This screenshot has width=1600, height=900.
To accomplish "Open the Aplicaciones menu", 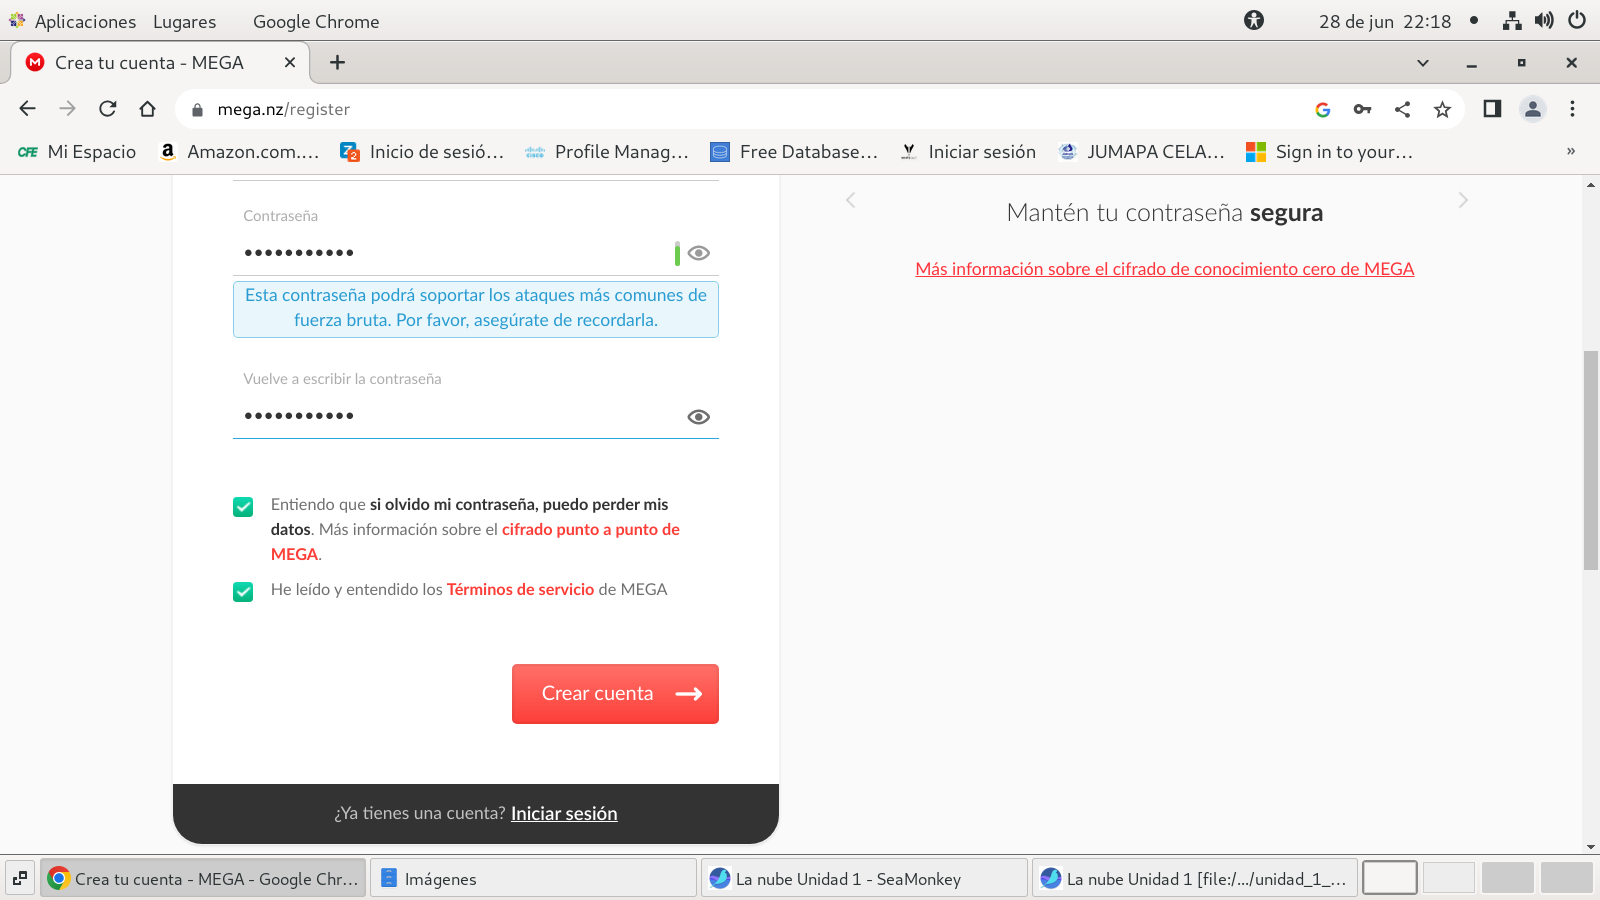I will pyautogui.click(x=84, y=21).
